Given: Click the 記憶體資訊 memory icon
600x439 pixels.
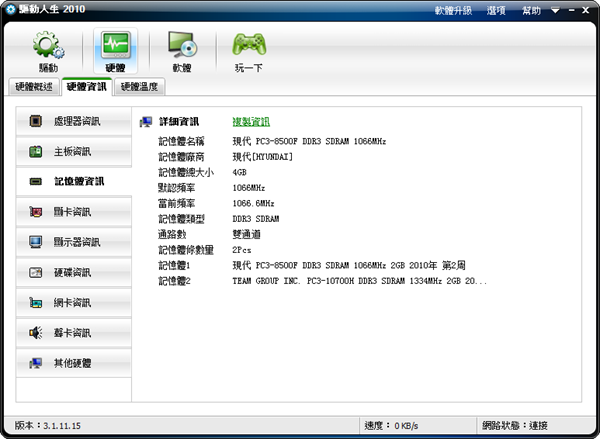Looking at the screenshot, I should coord(36,181).
